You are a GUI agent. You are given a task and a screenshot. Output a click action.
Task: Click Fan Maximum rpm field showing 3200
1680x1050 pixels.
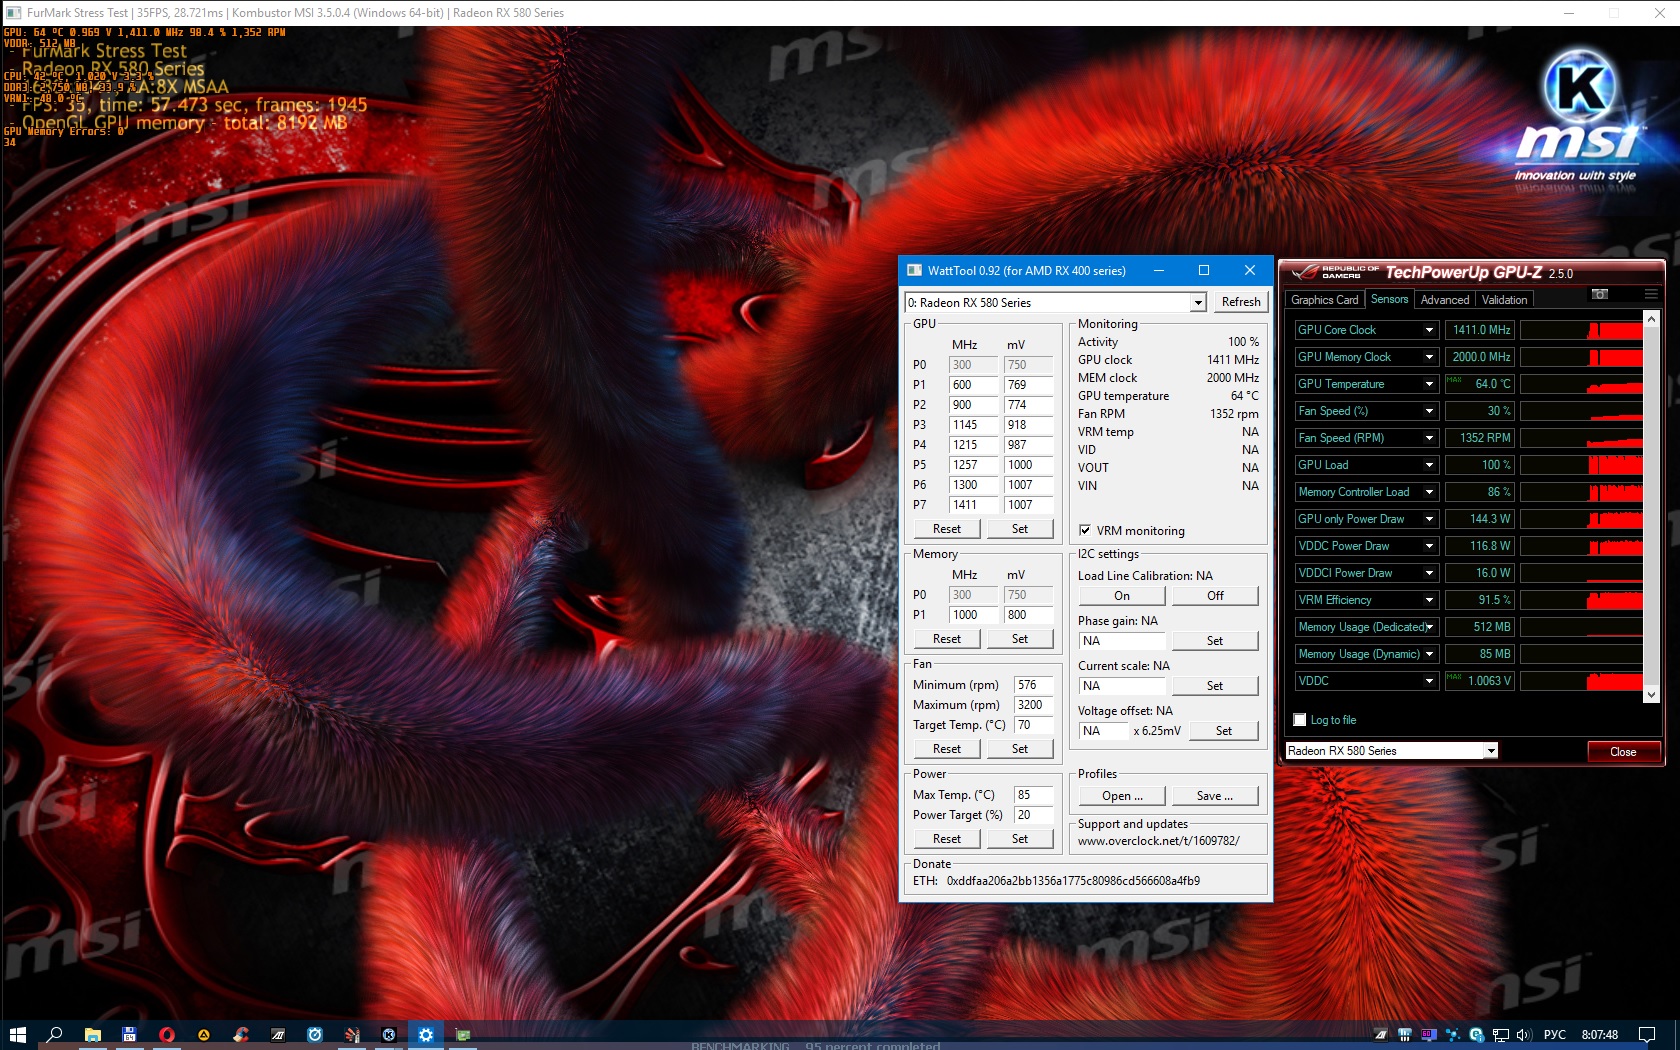coord(1033,705)
